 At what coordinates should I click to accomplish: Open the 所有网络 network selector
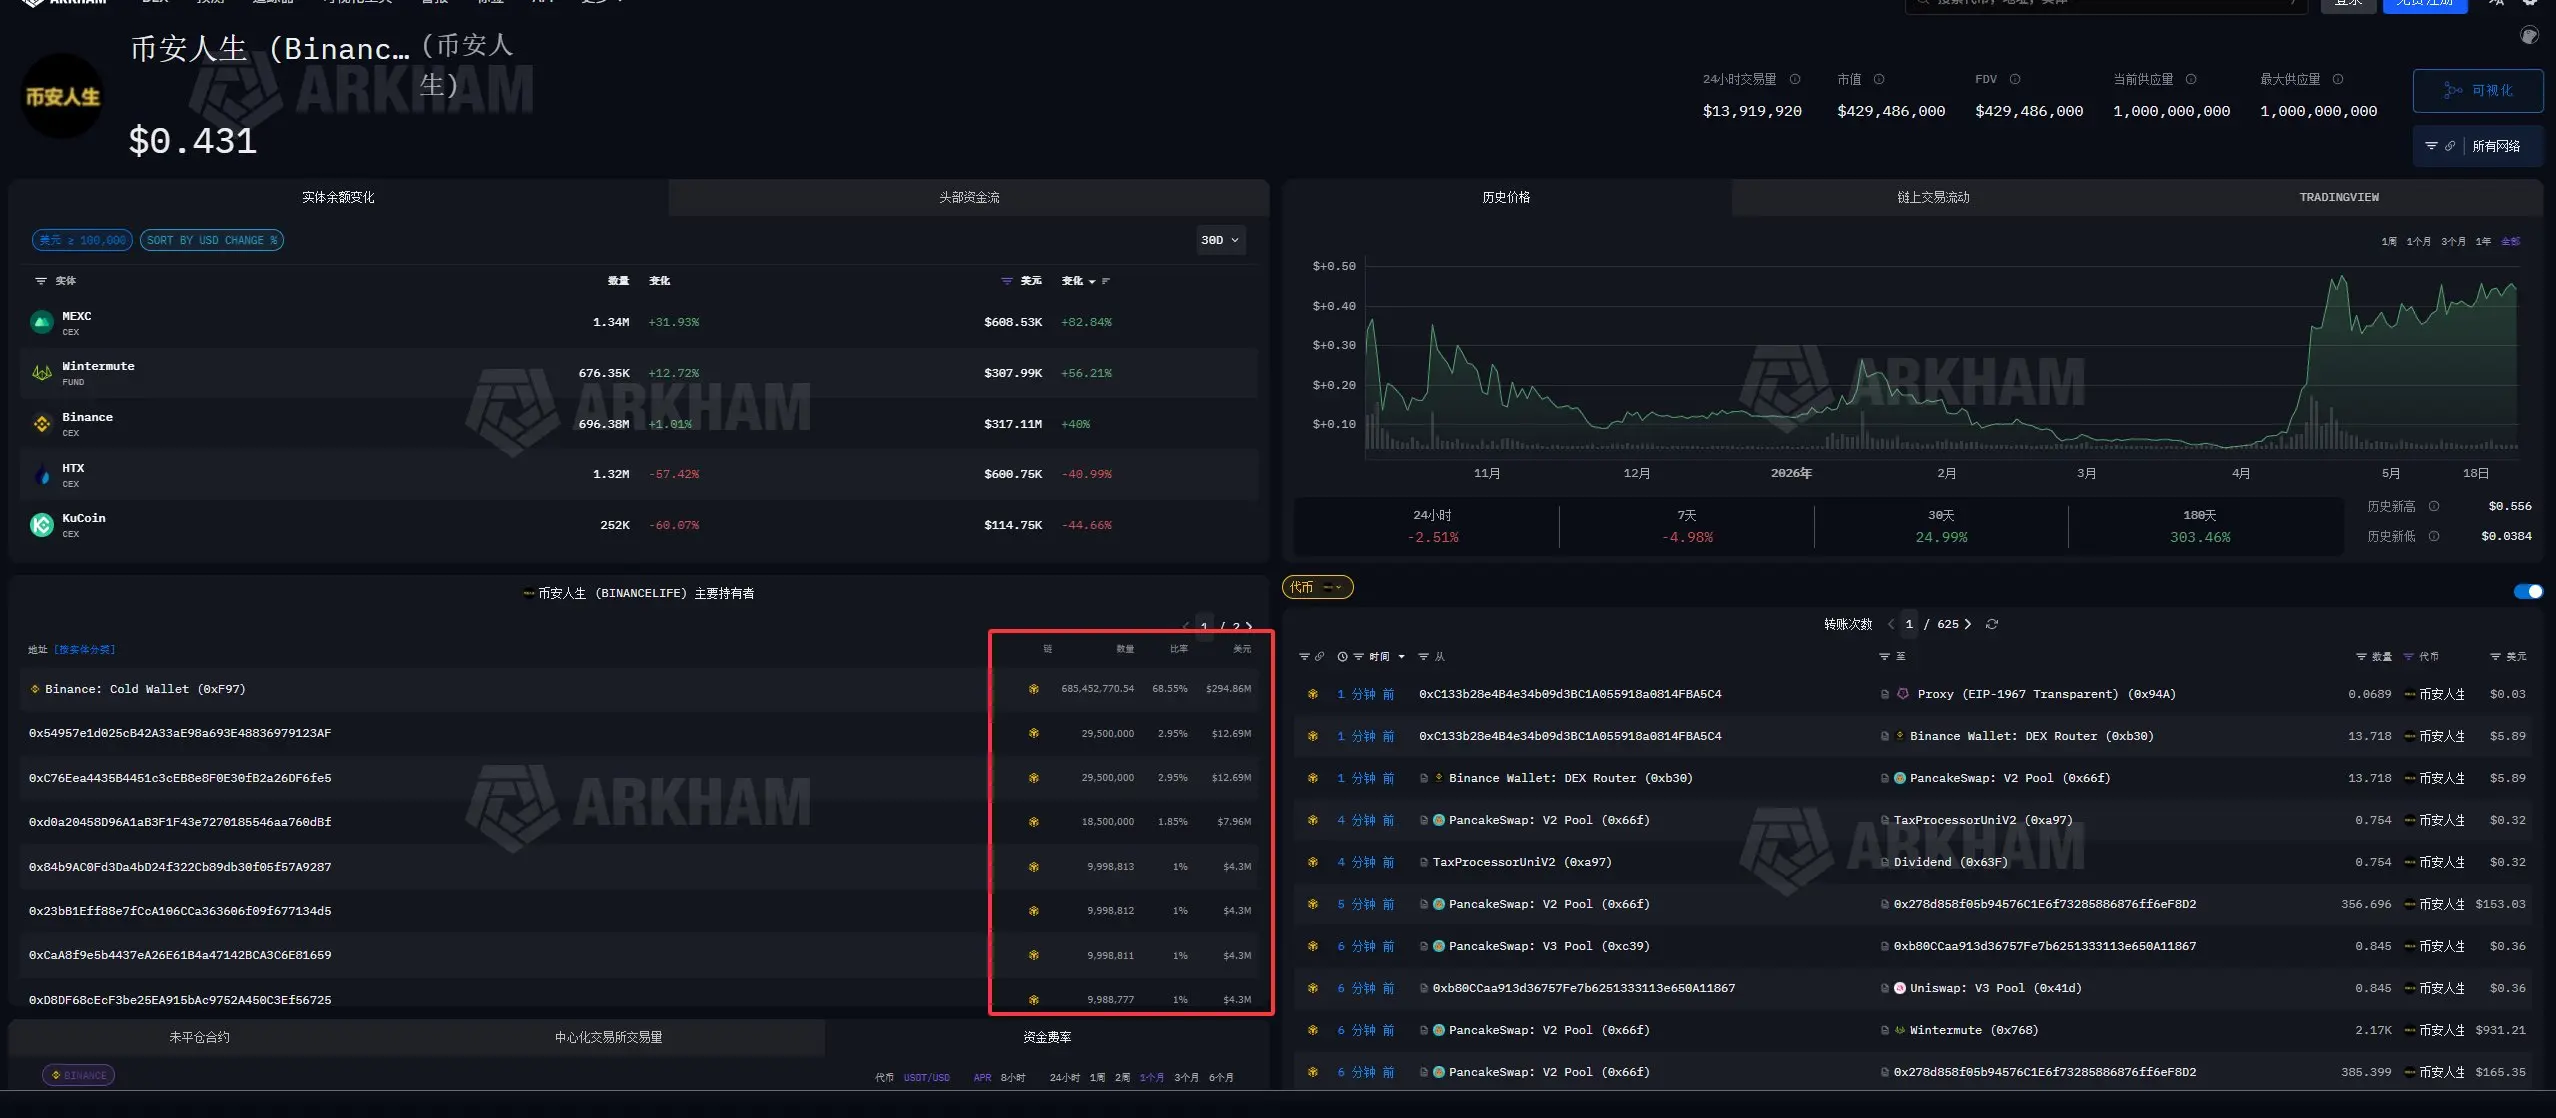coord(2478,146)
